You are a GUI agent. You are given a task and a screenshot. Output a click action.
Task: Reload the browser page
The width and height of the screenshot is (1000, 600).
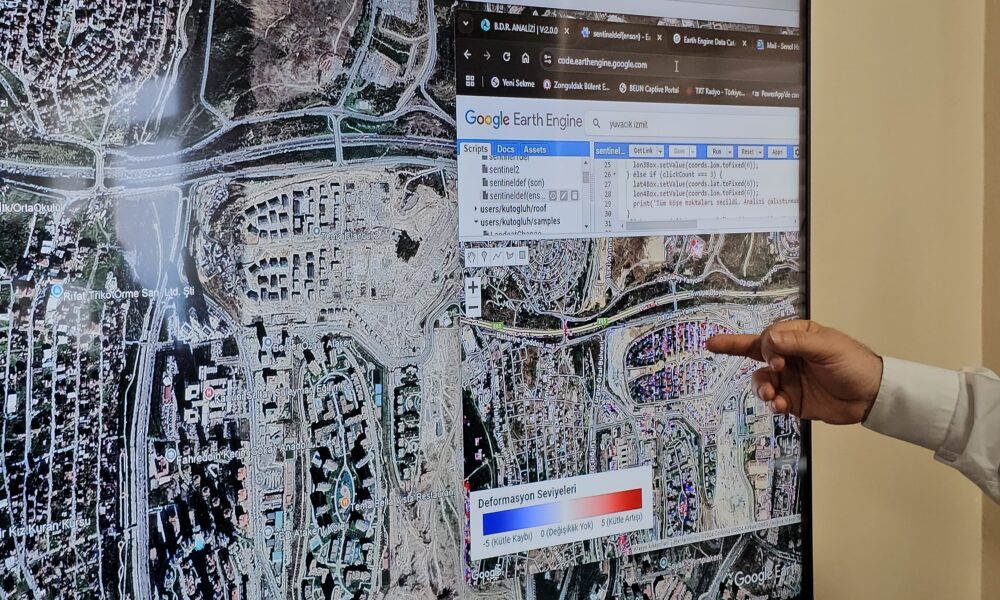tap(507, 57)
